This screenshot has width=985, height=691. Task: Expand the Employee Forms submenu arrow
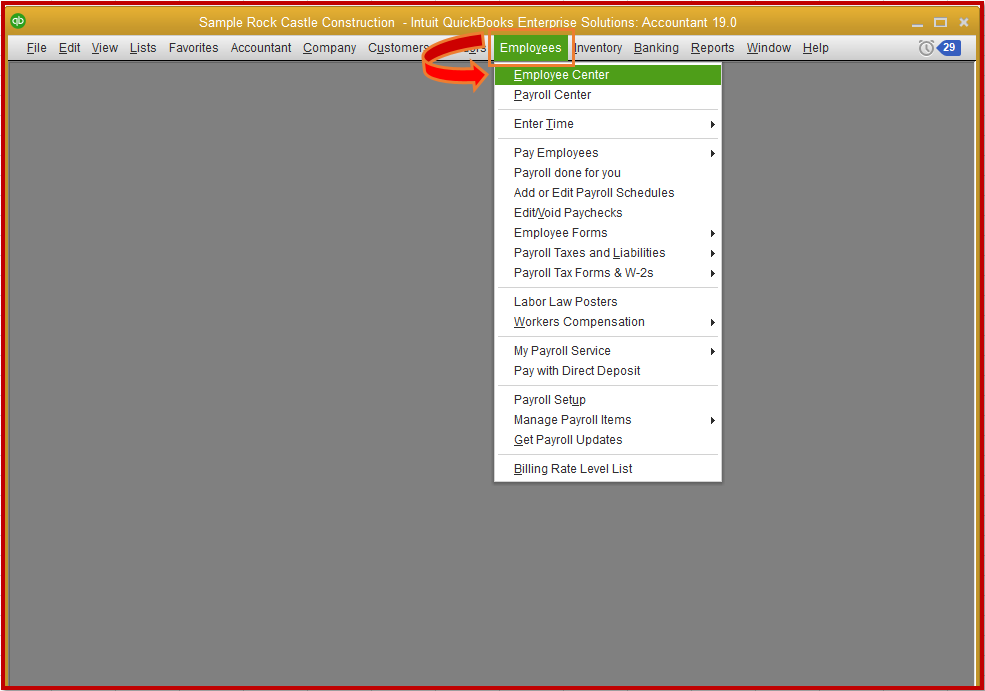point(712,234)
